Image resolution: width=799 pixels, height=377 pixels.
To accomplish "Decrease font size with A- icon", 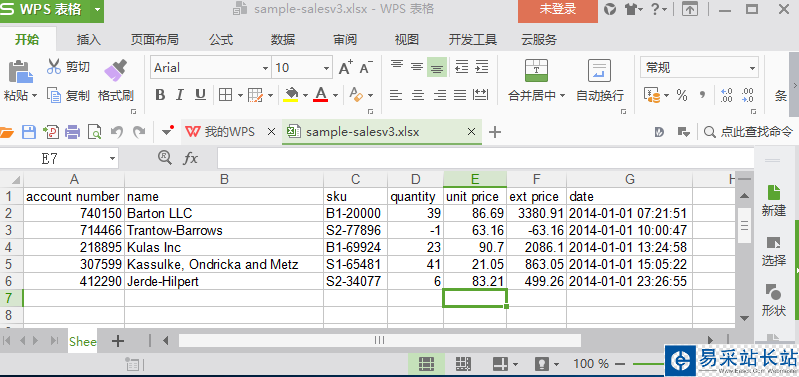I will 366,68.
